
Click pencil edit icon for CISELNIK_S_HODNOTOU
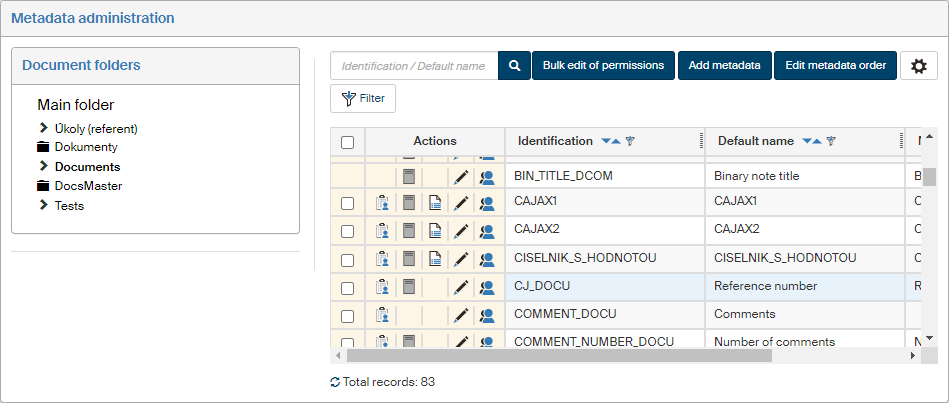(460, 260)
